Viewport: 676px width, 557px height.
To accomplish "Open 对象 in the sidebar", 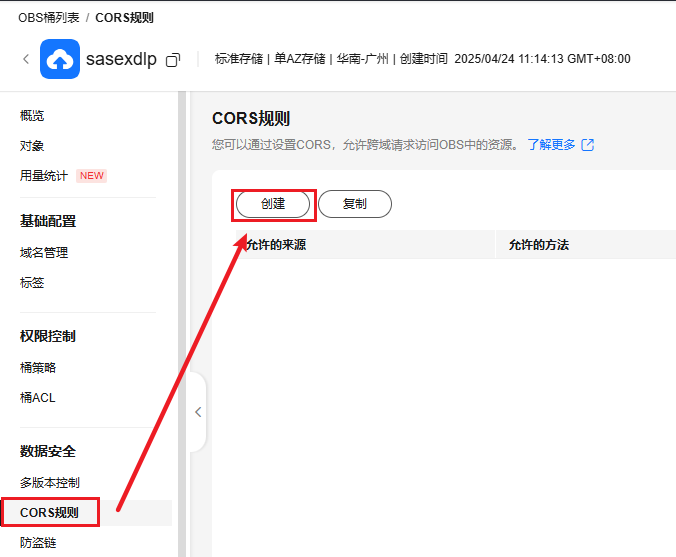I will tap(32, 146).
